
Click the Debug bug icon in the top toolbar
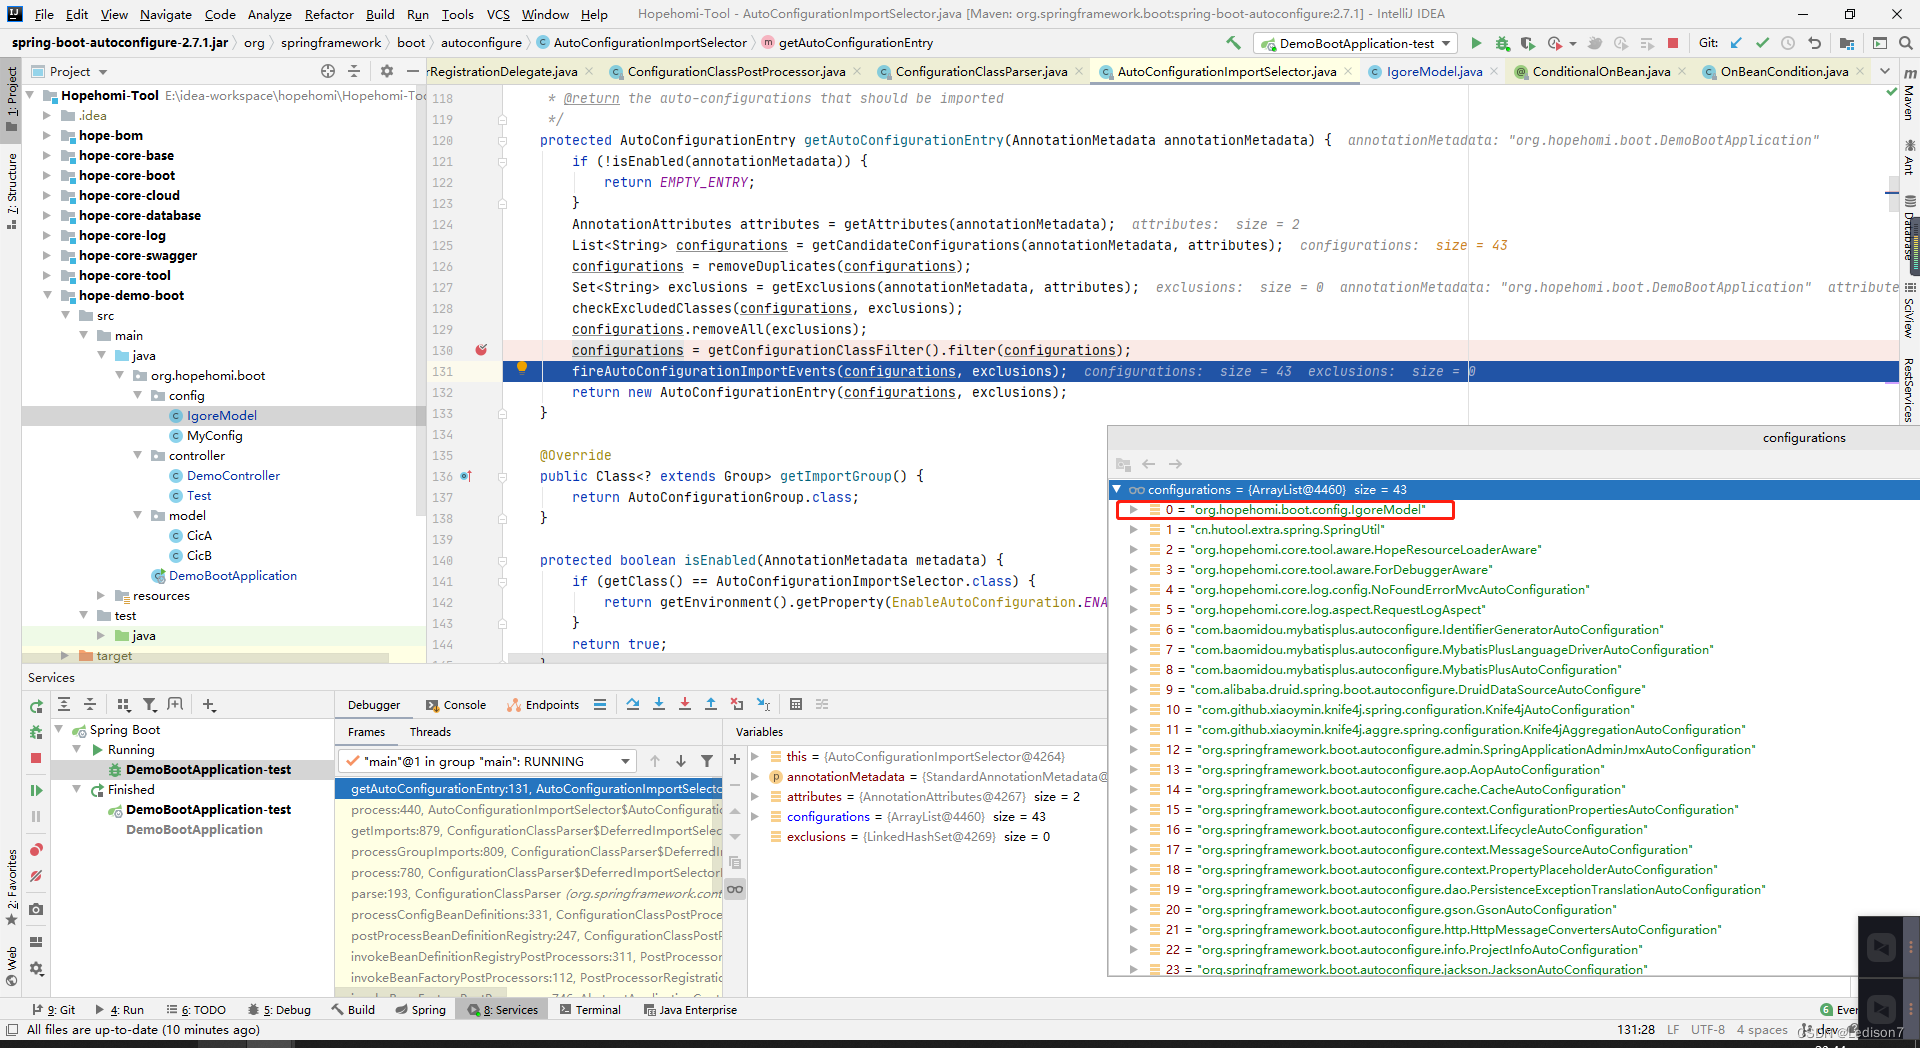click(1502, 43)
